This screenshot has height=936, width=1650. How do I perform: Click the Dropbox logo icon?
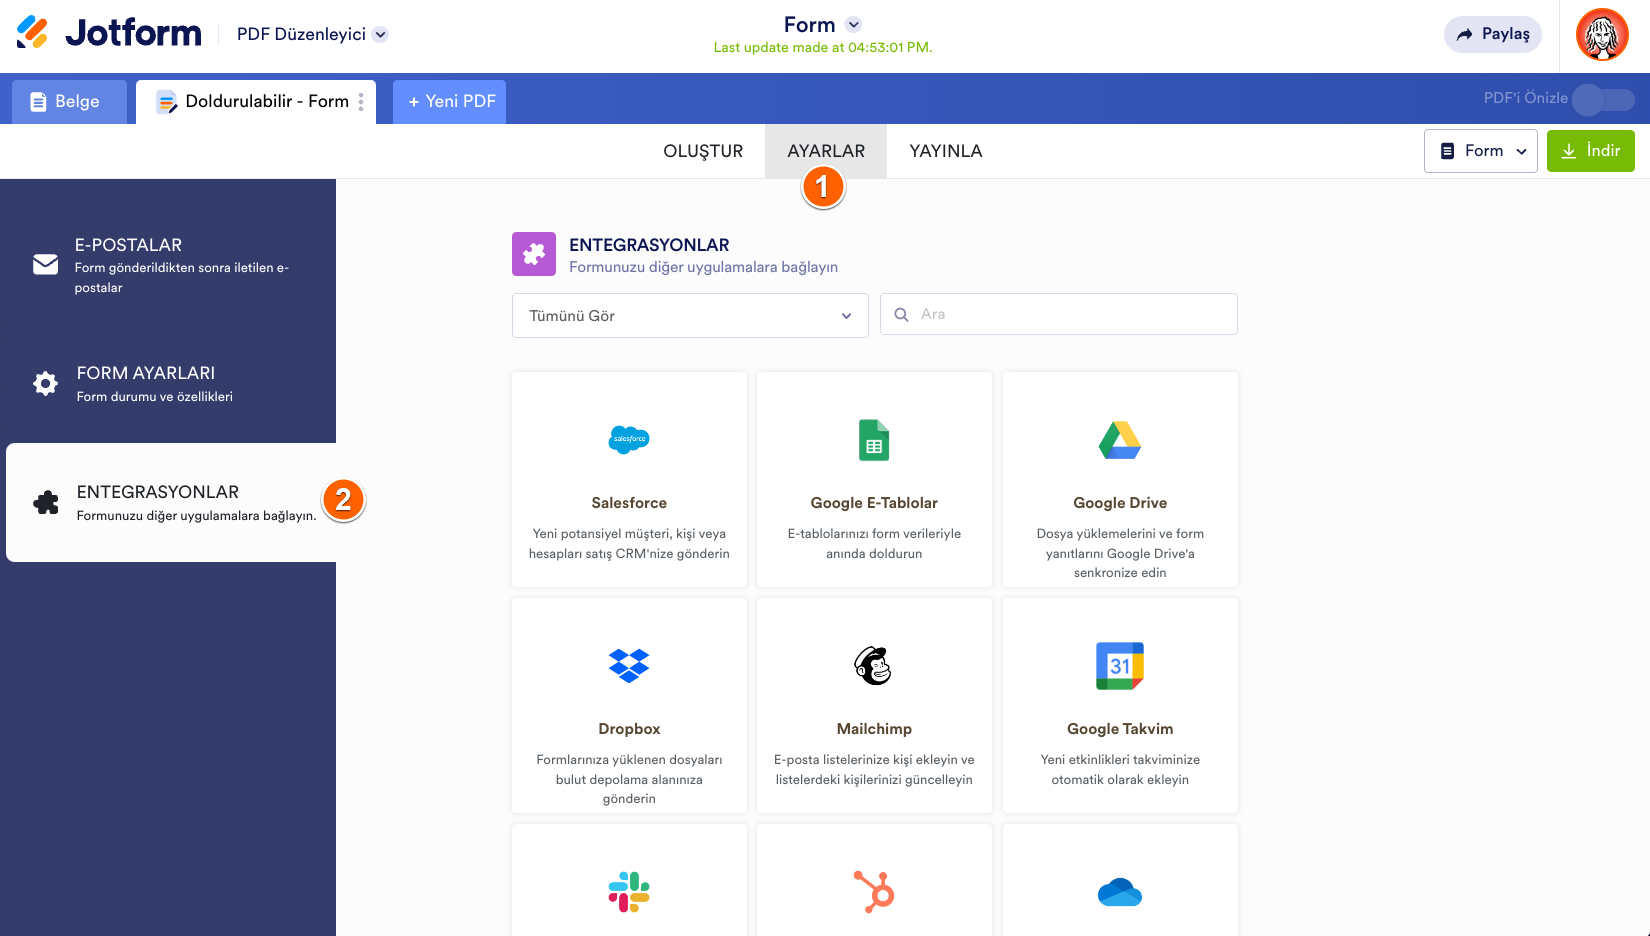point(629,666)
